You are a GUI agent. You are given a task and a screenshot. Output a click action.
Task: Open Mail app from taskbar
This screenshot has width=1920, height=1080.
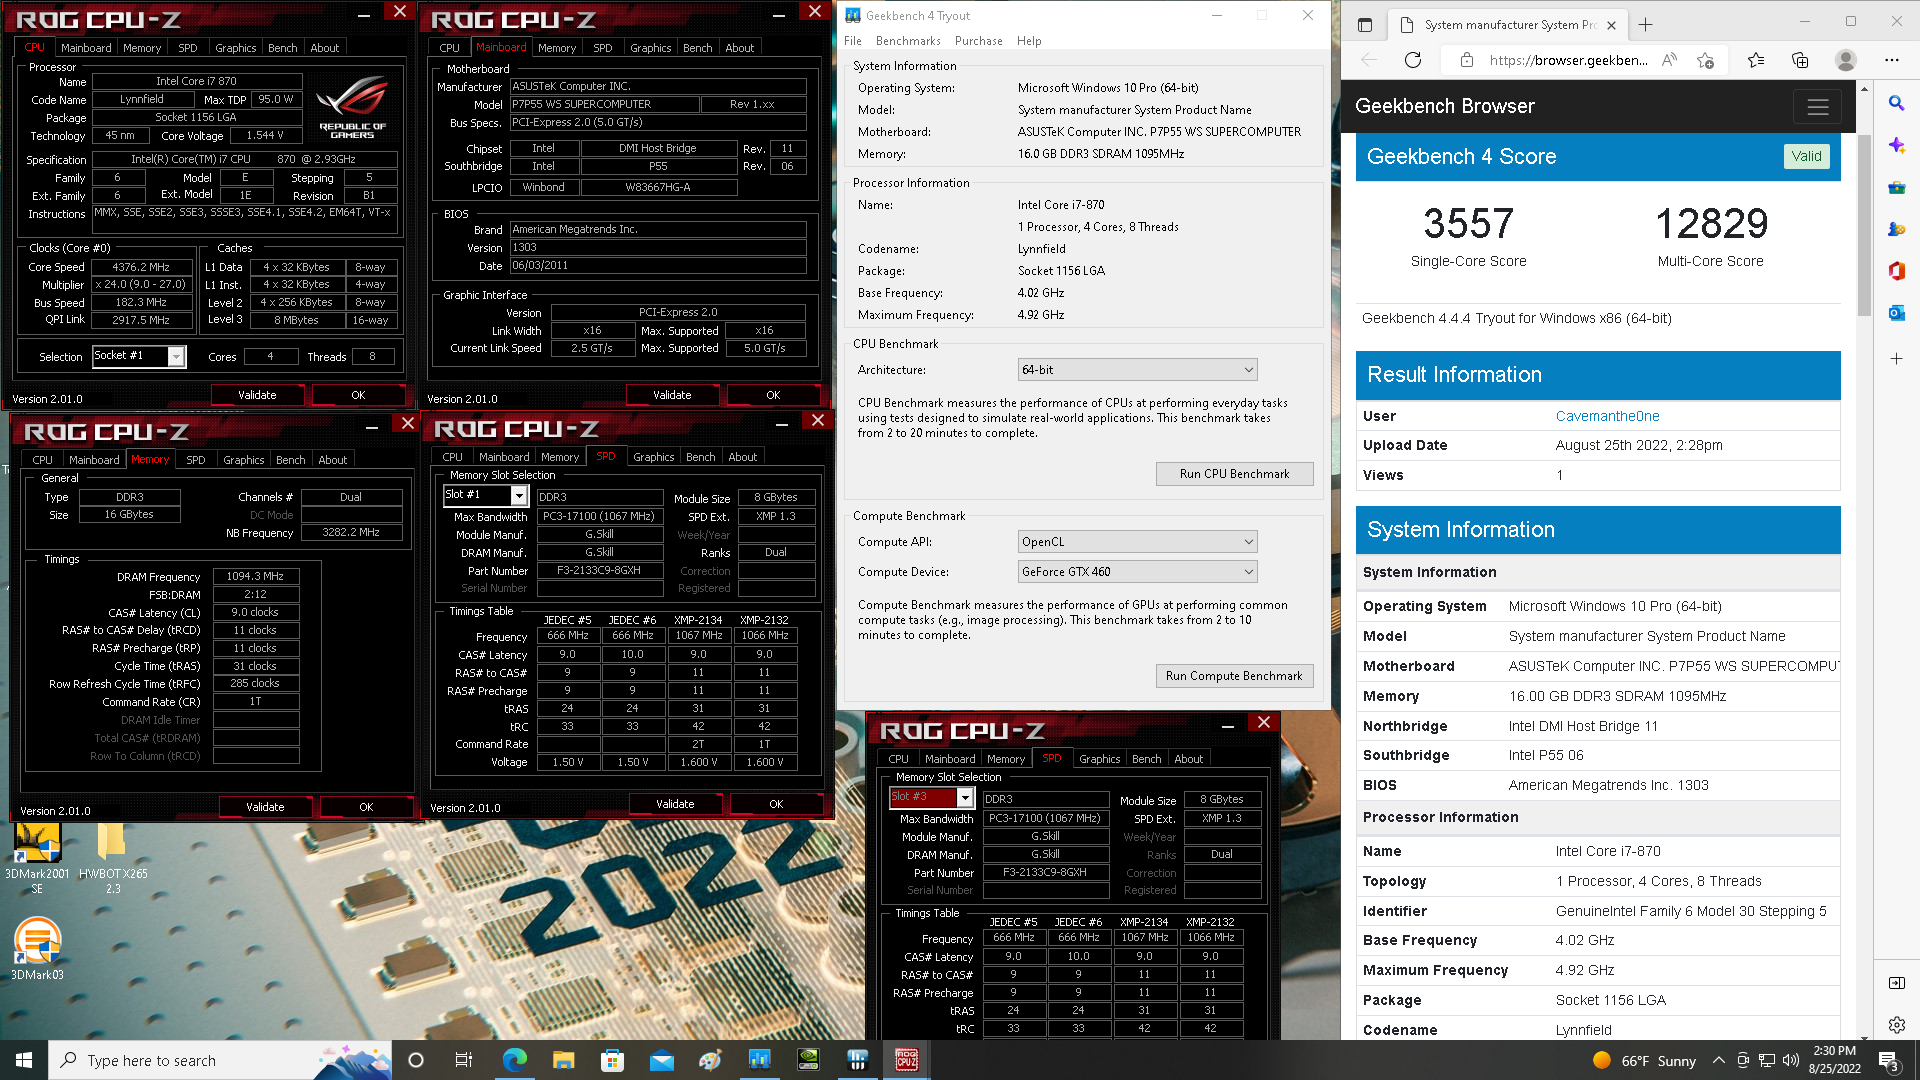pos(661,1060)
